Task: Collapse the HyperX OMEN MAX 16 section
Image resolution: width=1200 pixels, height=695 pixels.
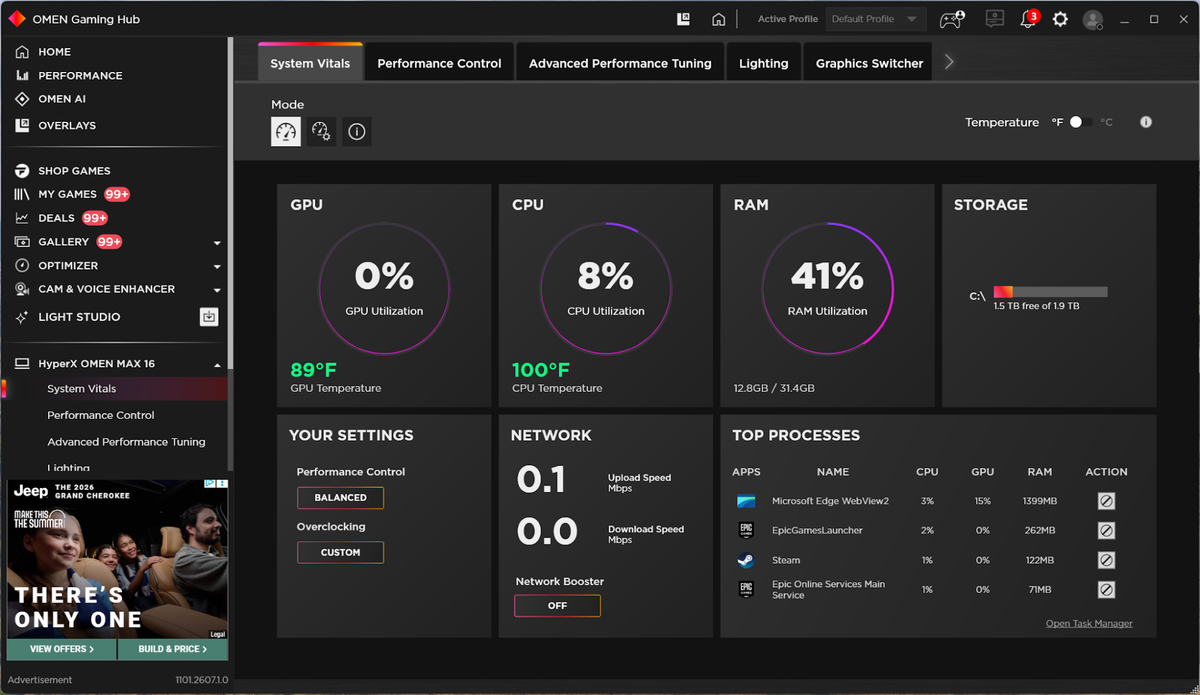Action: point(217,364)
